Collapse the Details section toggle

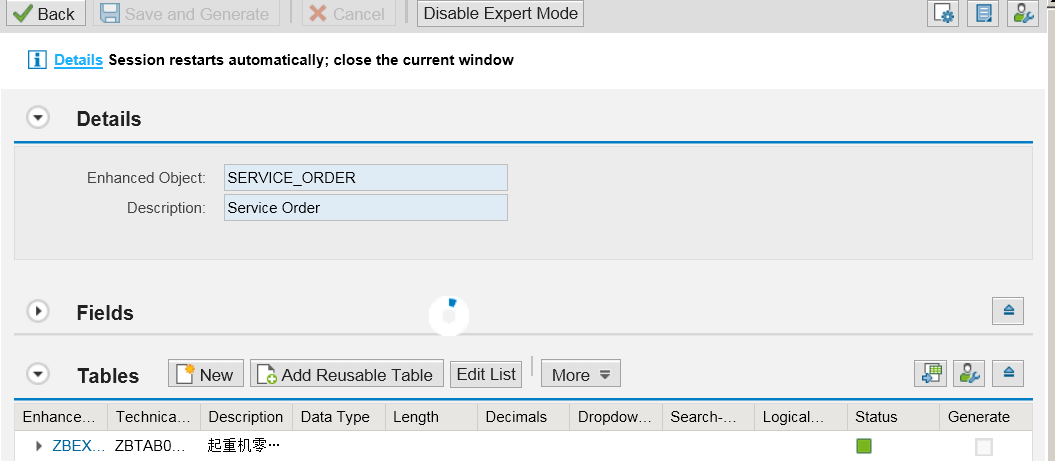click(x=38, y=118)
